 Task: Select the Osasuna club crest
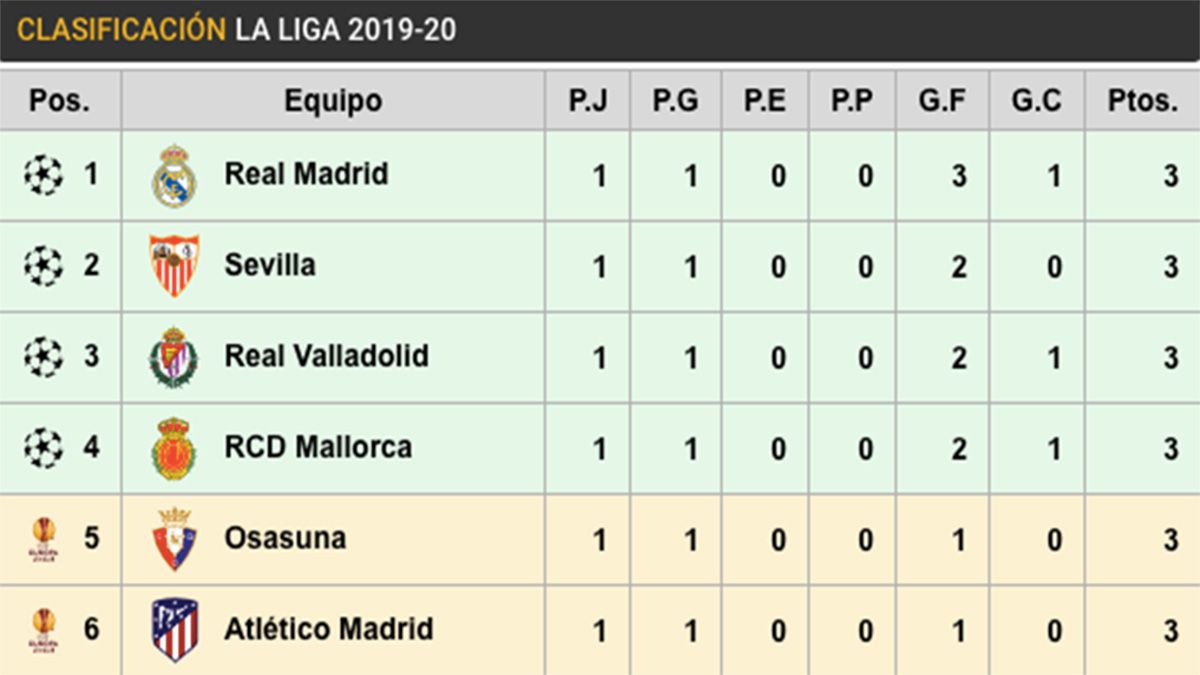174,539
